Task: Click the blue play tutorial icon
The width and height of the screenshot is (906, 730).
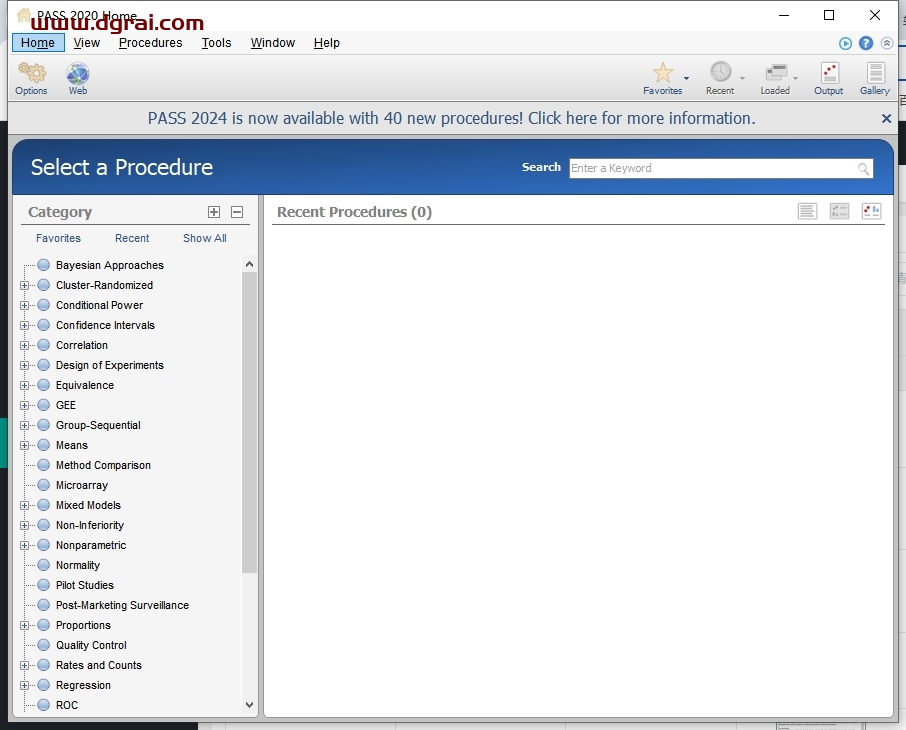Action: (845, 43)
